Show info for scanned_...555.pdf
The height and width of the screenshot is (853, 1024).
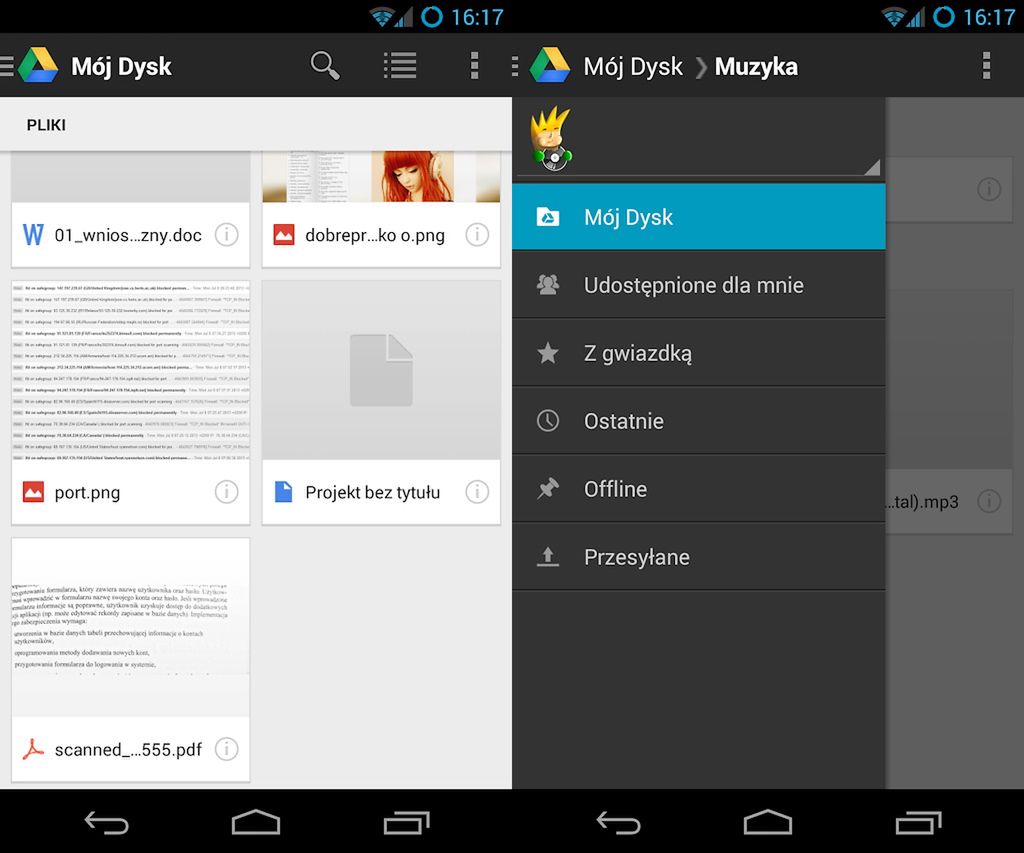tap(227, 749)
